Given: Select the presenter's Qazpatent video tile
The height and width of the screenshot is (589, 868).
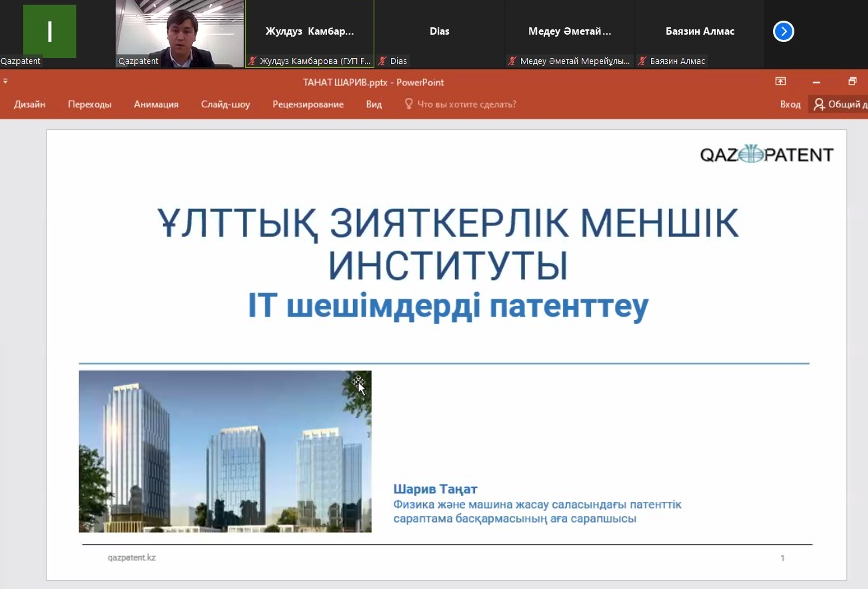Looking at the screenshot, I should click(x=179, y=30).
